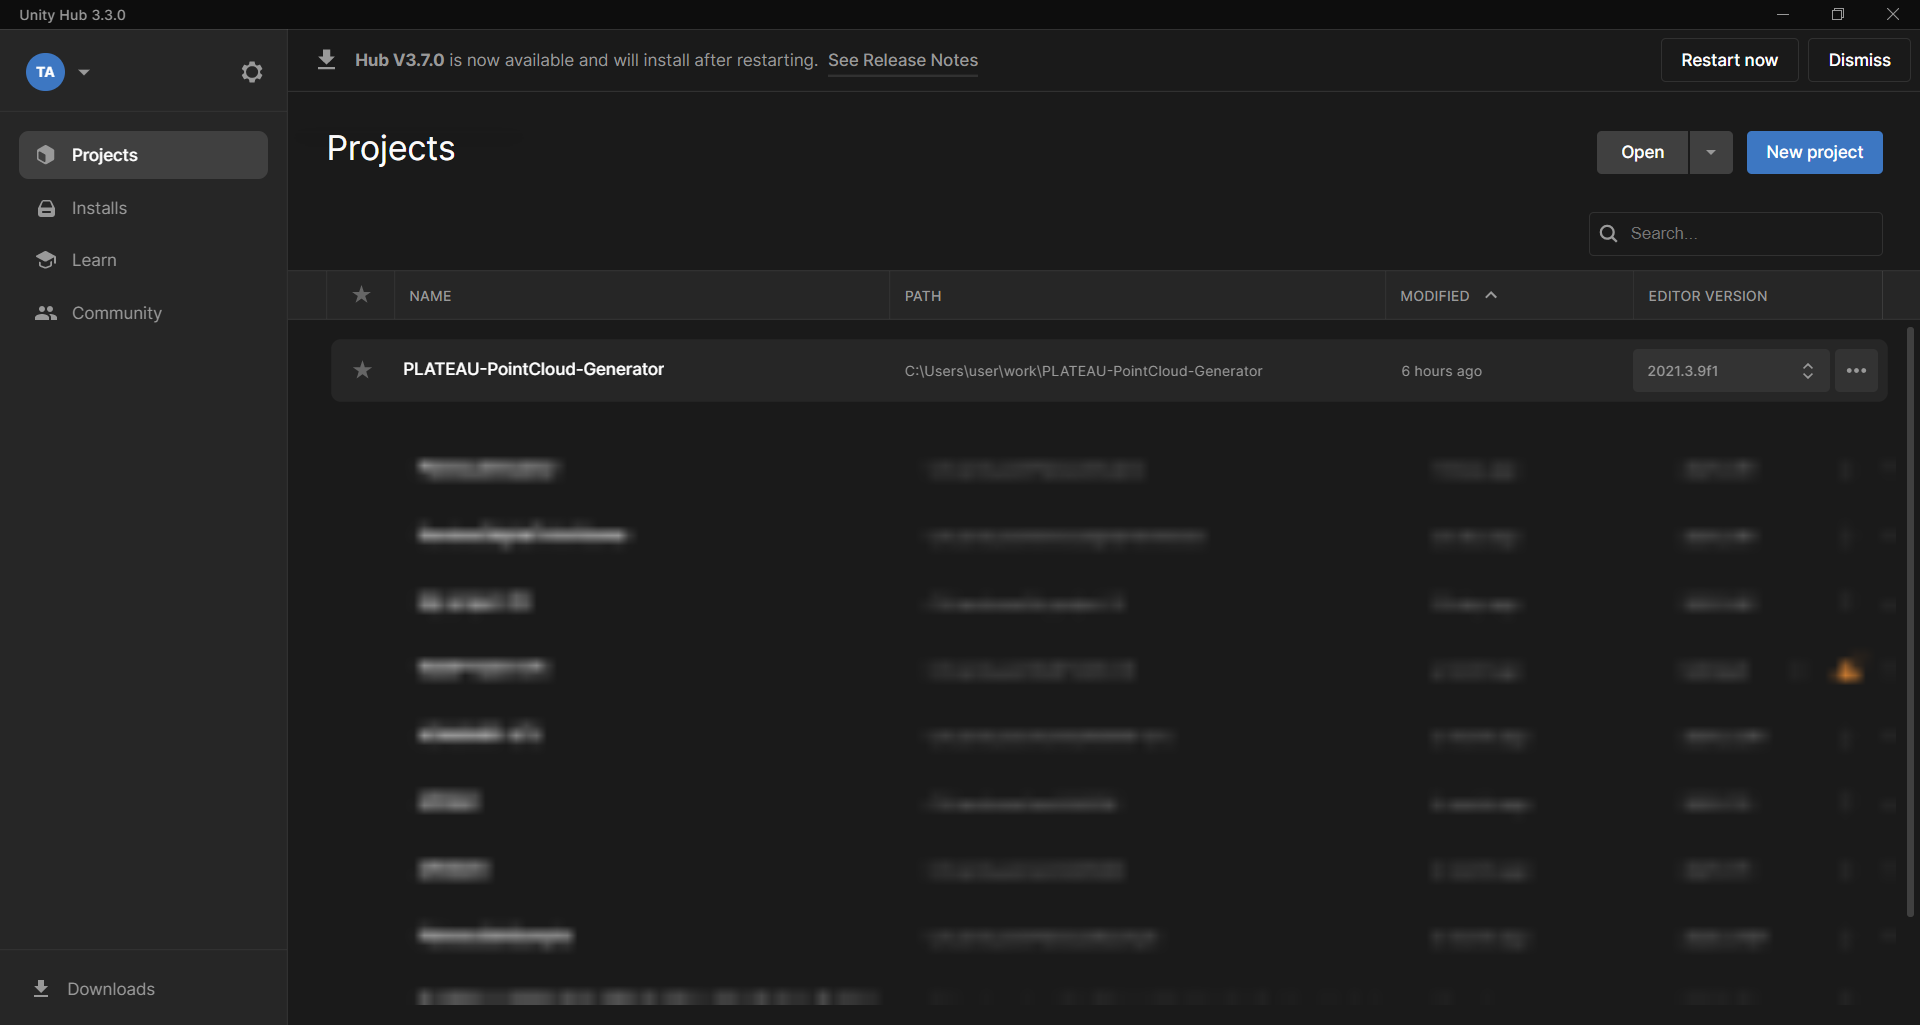The image size is (1920, 1025).
Task: Click the TA account avatar
Action: click(x=45, y=72)
